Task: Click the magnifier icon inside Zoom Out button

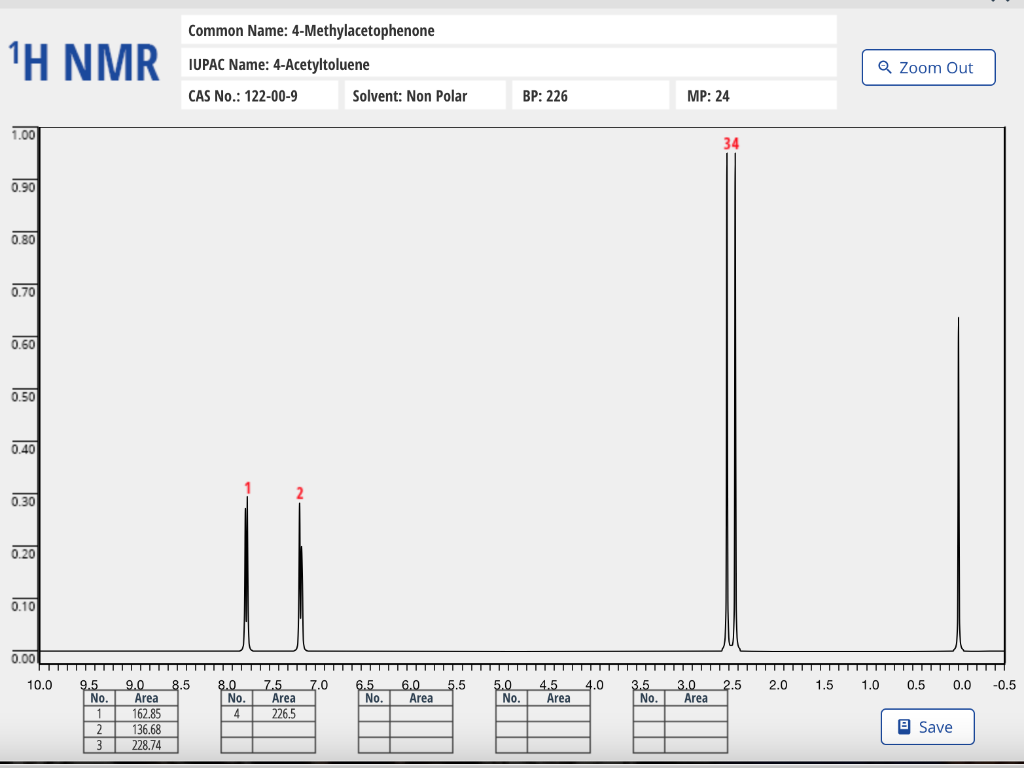Action: tap(885, 67)
